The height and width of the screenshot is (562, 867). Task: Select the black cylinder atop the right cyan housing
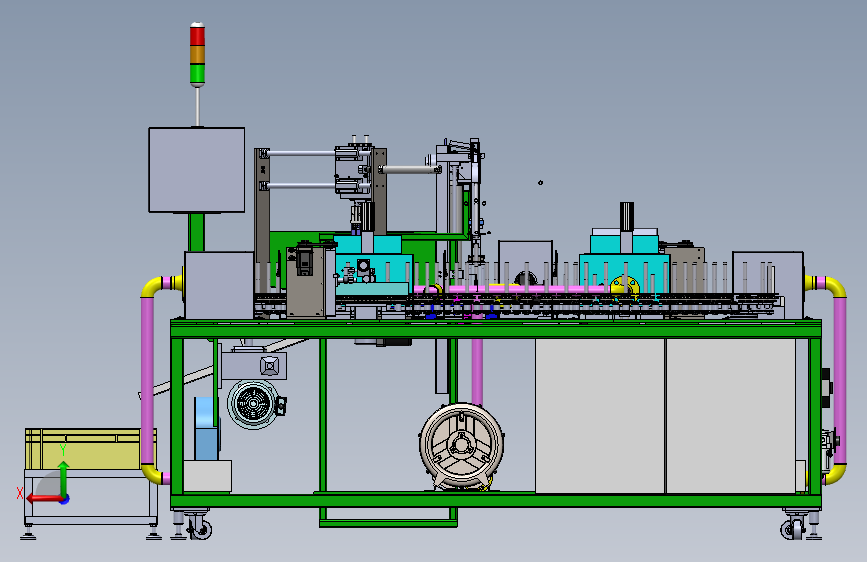coord(626,216)
